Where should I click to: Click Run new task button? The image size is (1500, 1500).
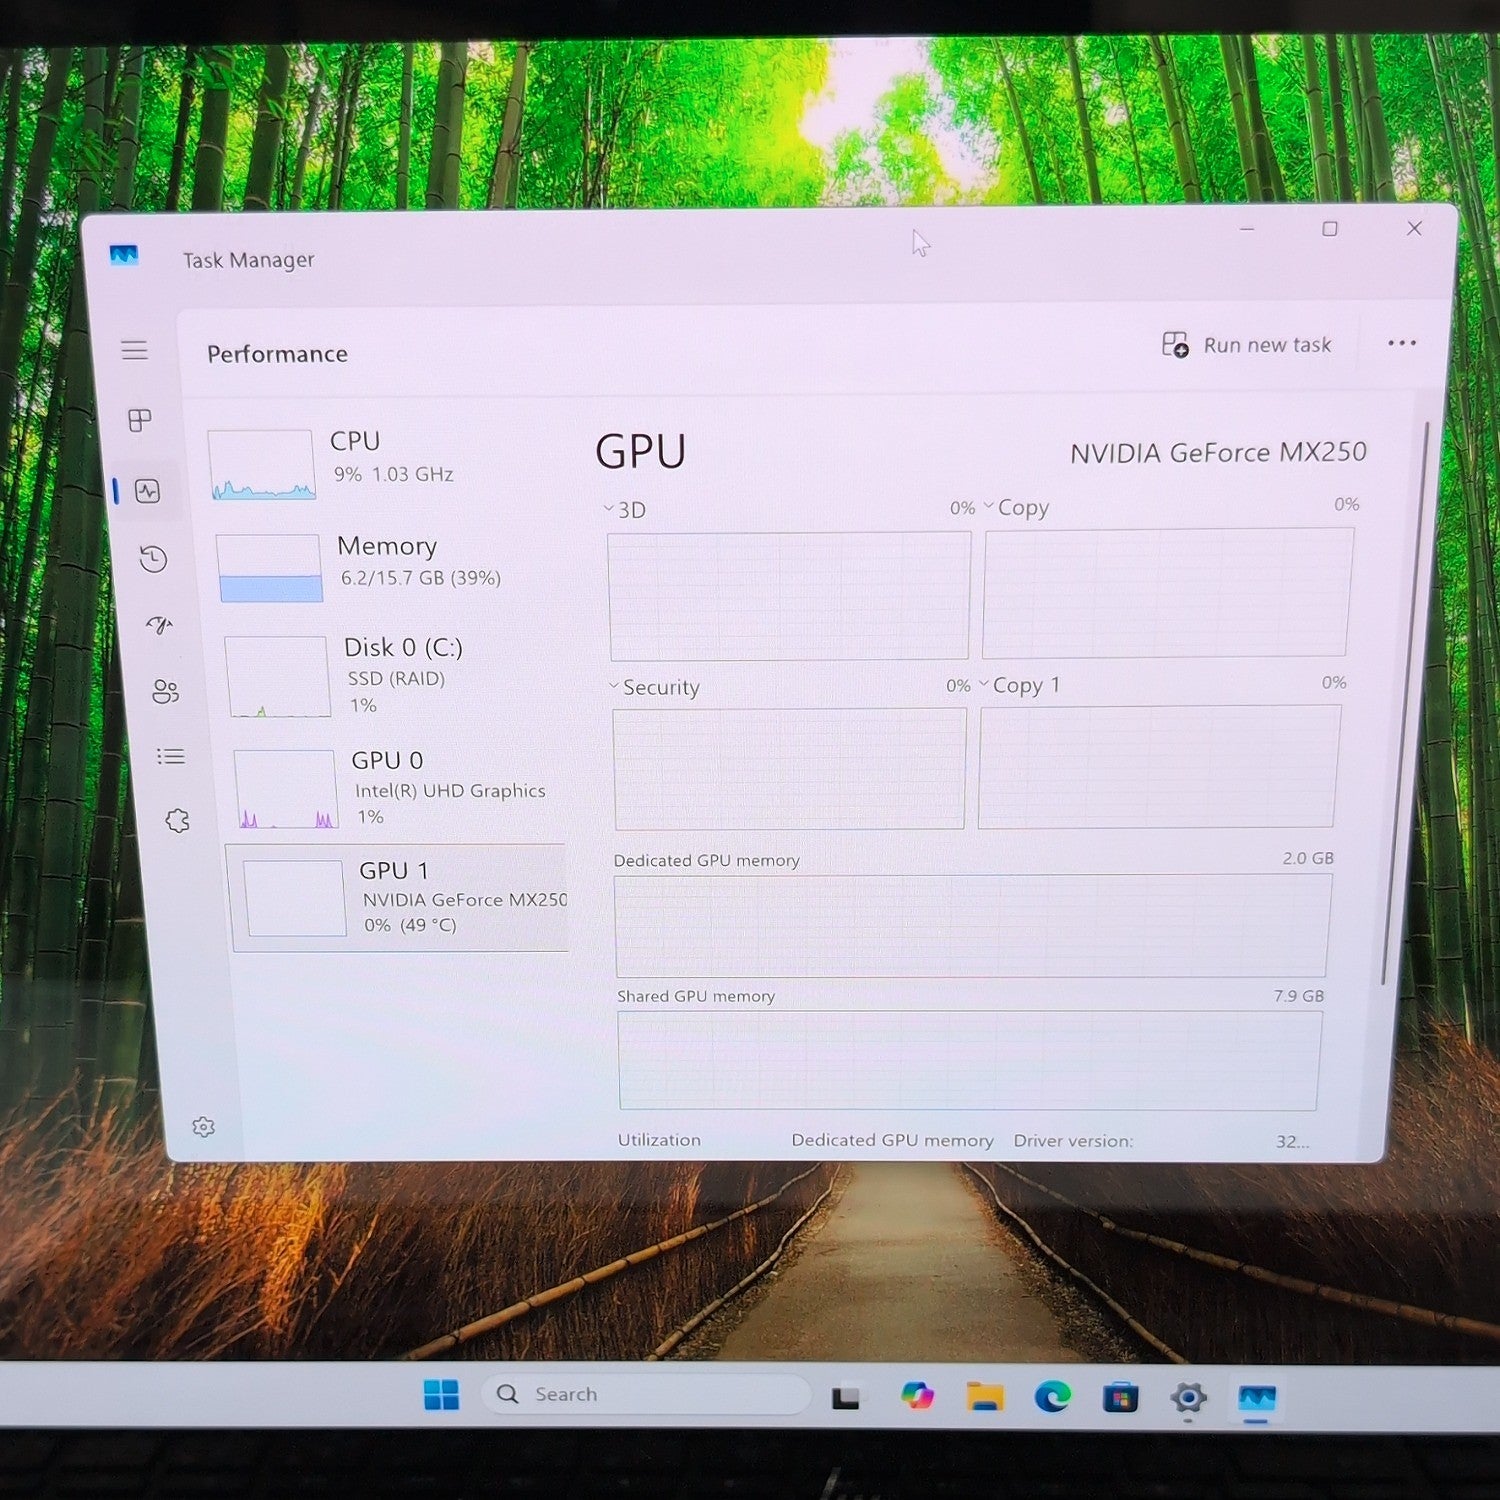click(x=1246, y=345)
